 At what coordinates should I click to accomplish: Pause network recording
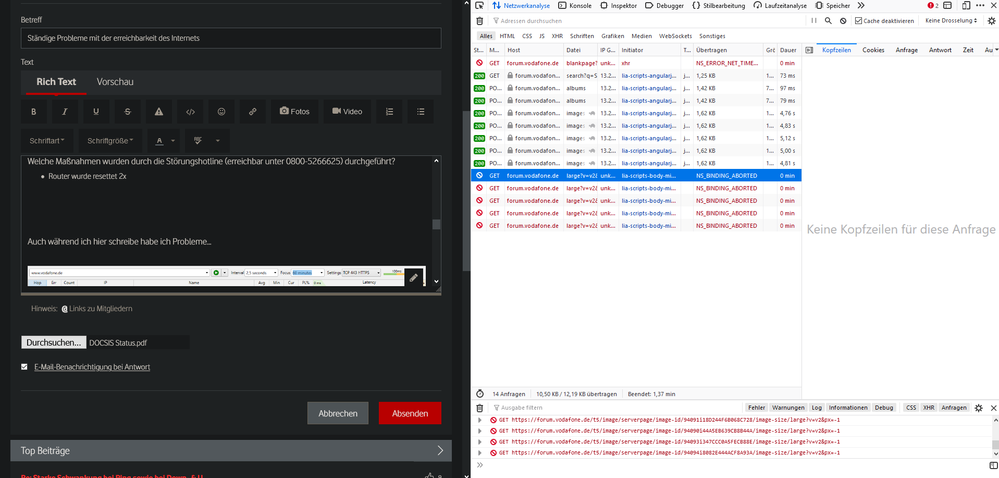[x=814, y=21]
